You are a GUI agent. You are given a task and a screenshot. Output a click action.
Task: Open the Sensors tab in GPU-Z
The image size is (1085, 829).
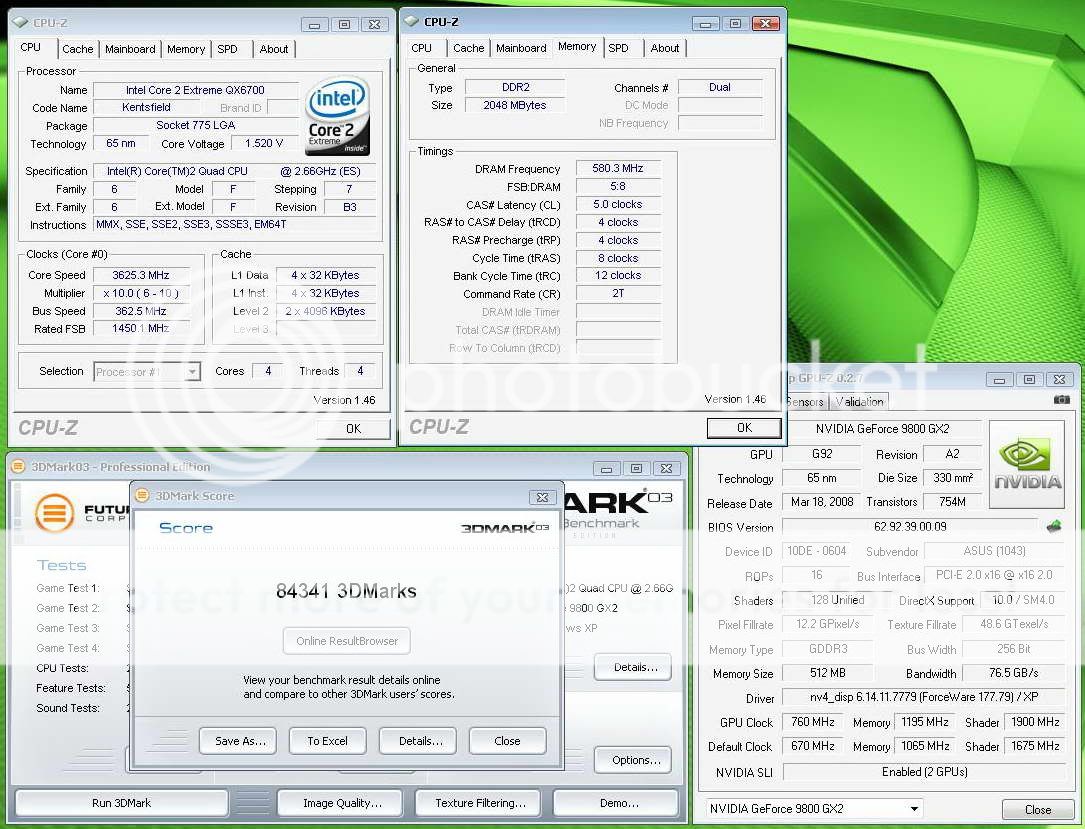point(805,401)
